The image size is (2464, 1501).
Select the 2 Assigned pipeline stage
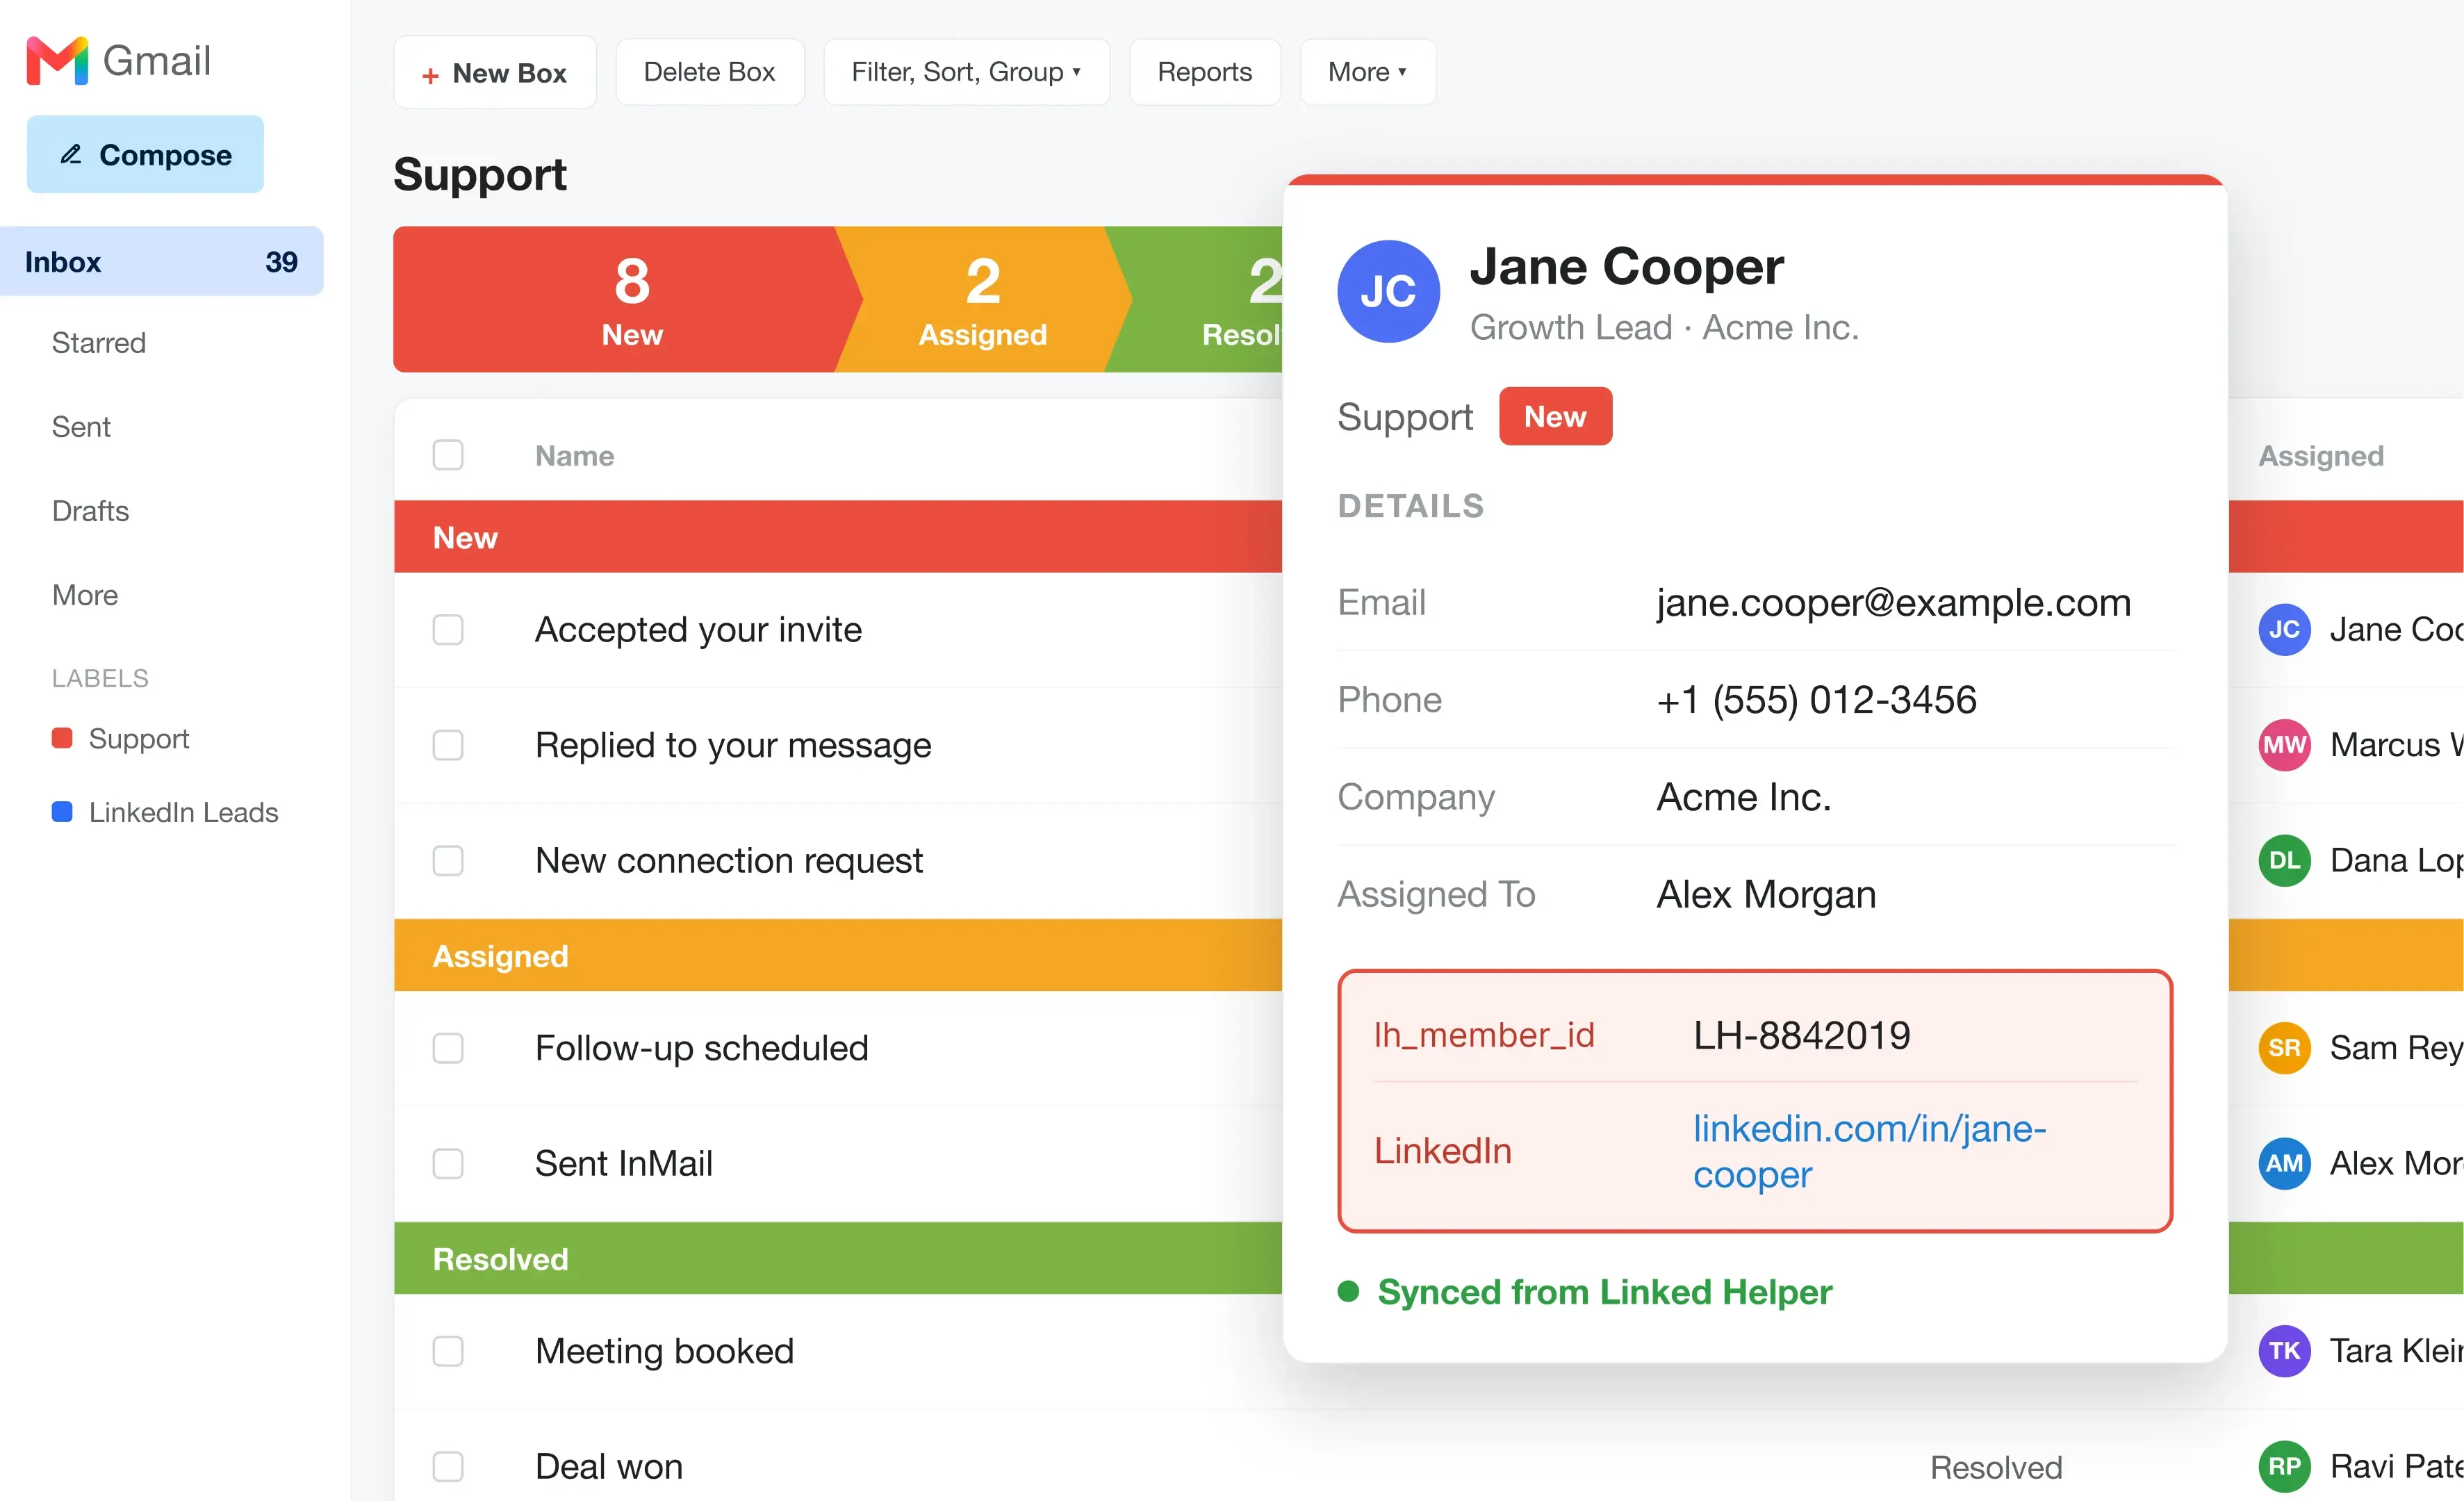[984, 300]
